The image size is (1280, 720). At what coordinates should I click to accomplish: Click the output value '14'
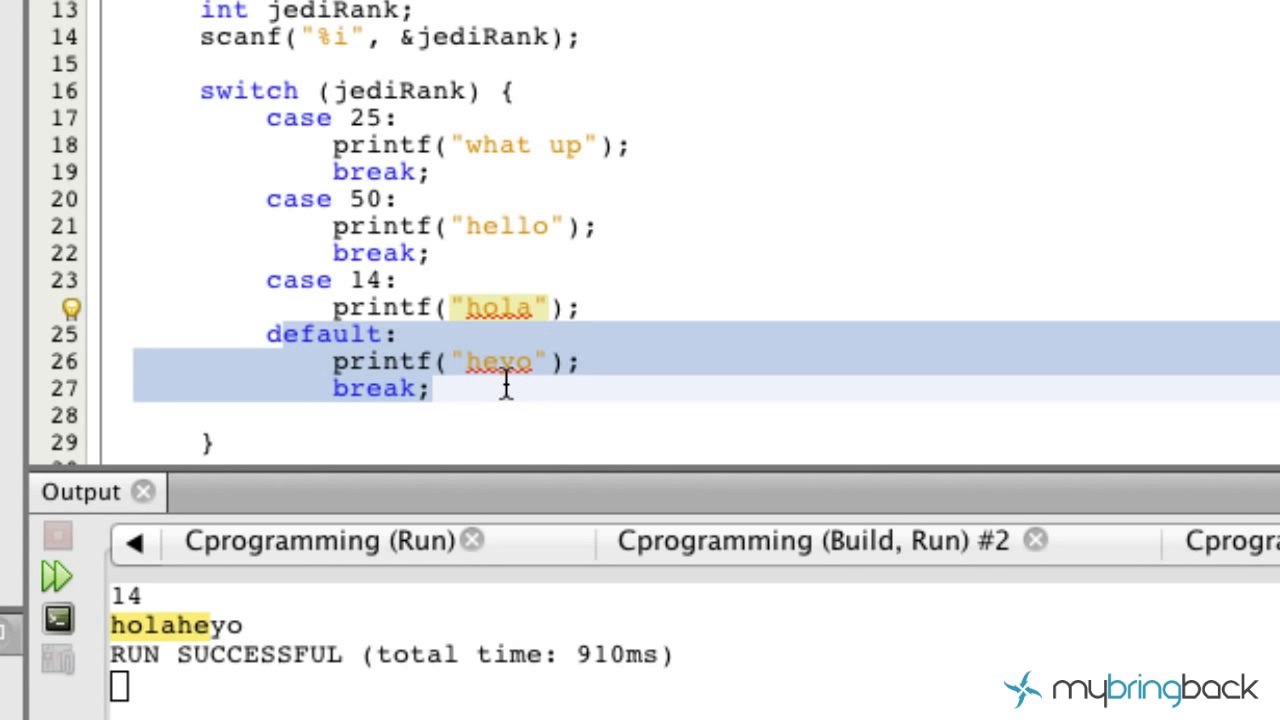pos(126,597)
